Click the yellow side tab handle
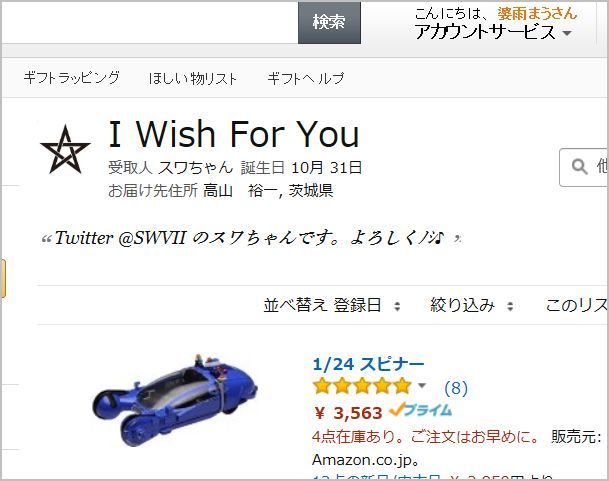This screenshot has width=609, height=481. tap(3, 279)
